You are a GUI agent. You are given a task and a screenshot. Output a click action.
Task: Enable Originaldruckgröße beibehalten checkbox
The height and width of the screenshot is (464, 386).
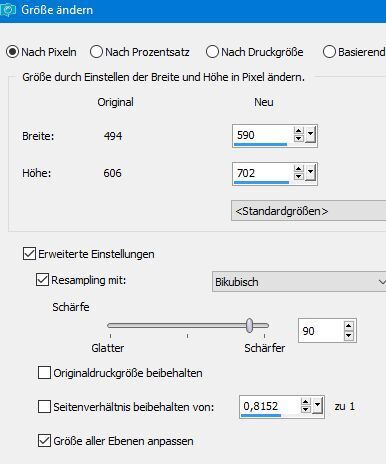tap(44, 373)
